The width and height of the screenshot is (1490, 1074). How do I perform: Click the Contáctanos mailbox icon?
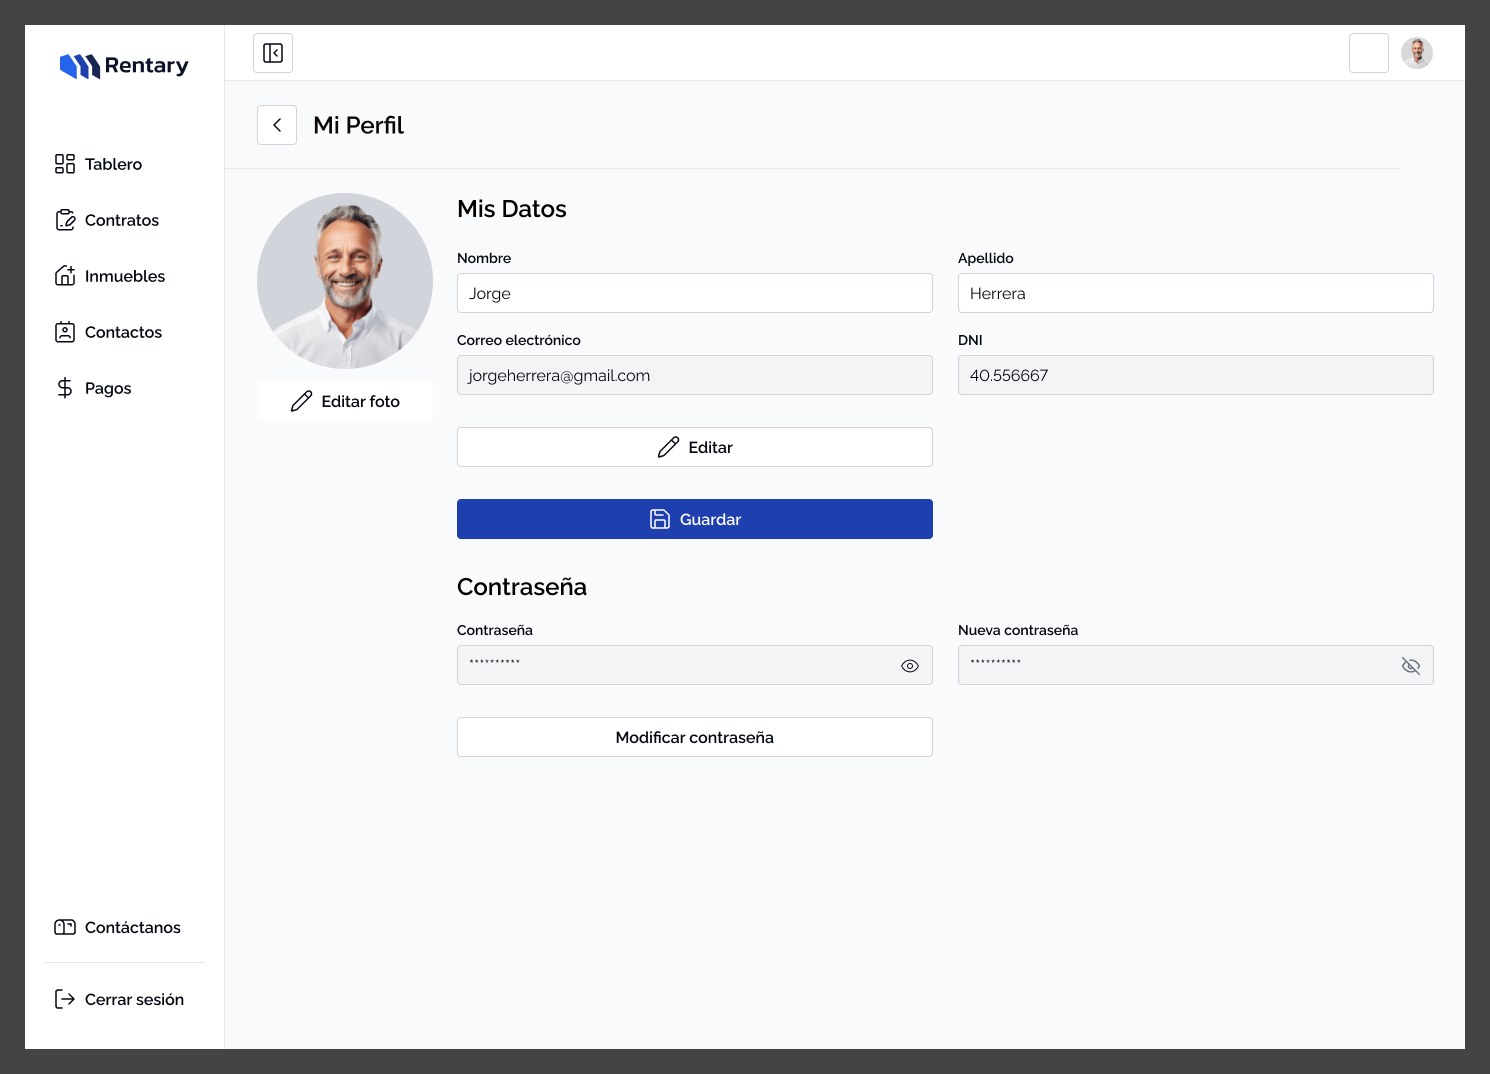(65, 927)
